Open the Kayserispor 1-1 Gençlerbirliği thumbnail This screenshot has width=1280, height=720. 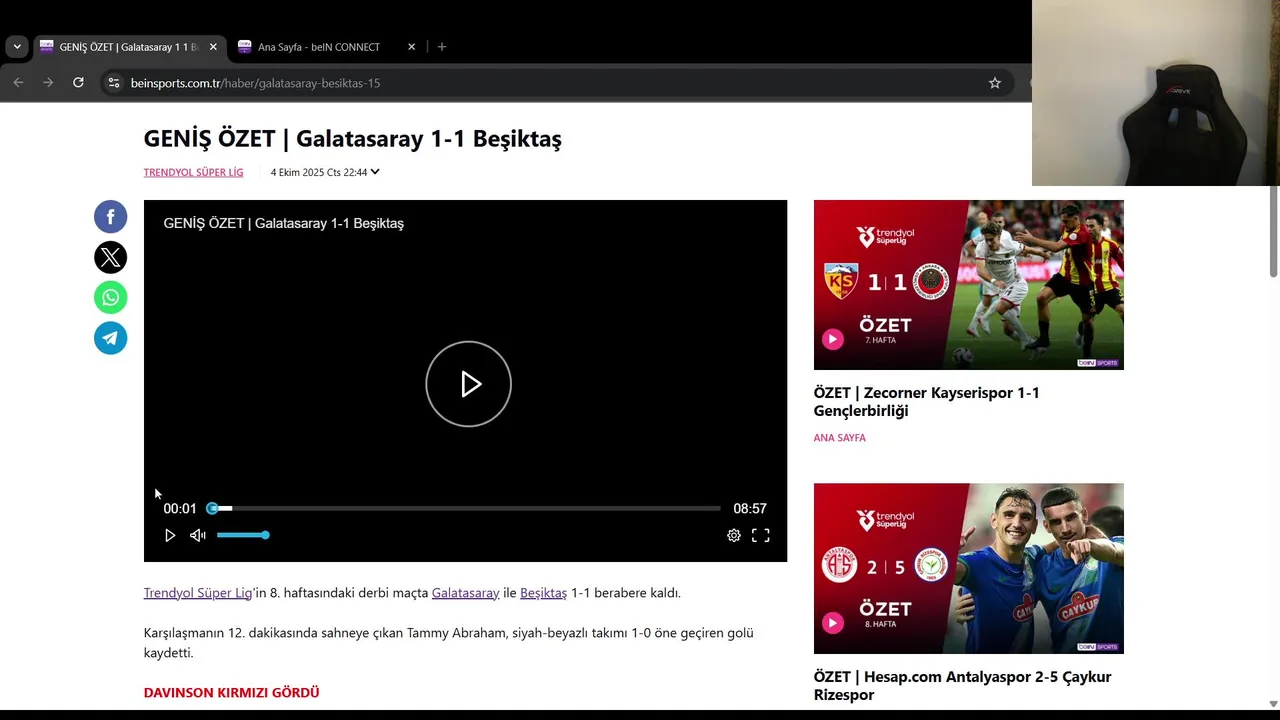(x=968, y=285)
